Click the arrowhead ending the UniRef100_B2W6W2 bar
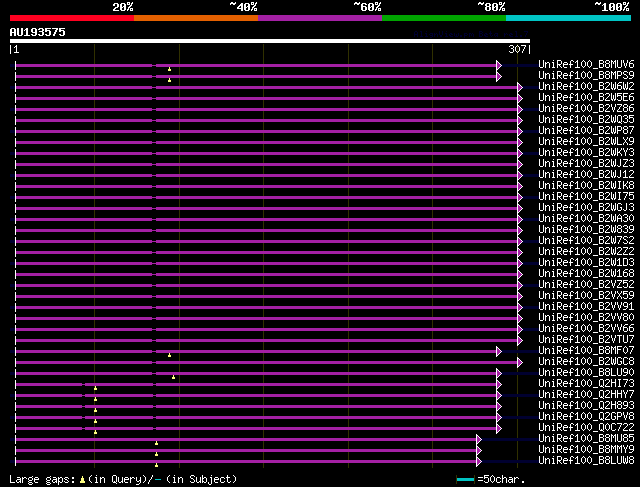This screenshot has width=640, height=487. coord(520,87)
